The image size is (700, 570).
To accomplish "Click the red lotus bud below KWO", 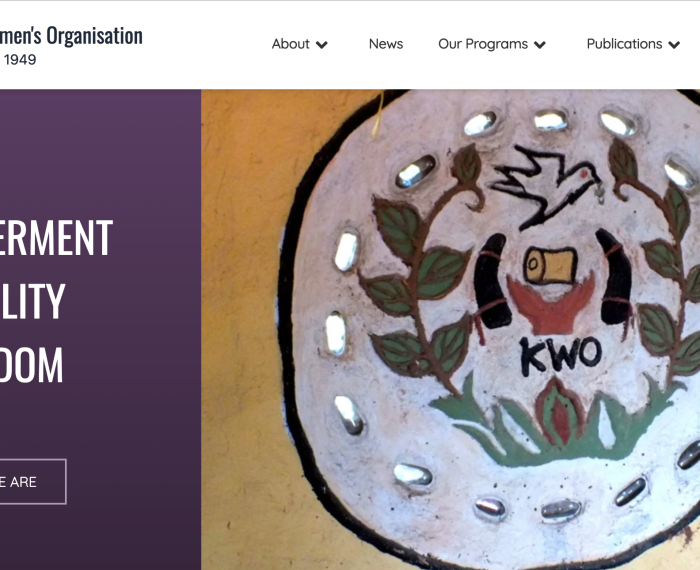I will pyautogui.click(x=560, y=412).
